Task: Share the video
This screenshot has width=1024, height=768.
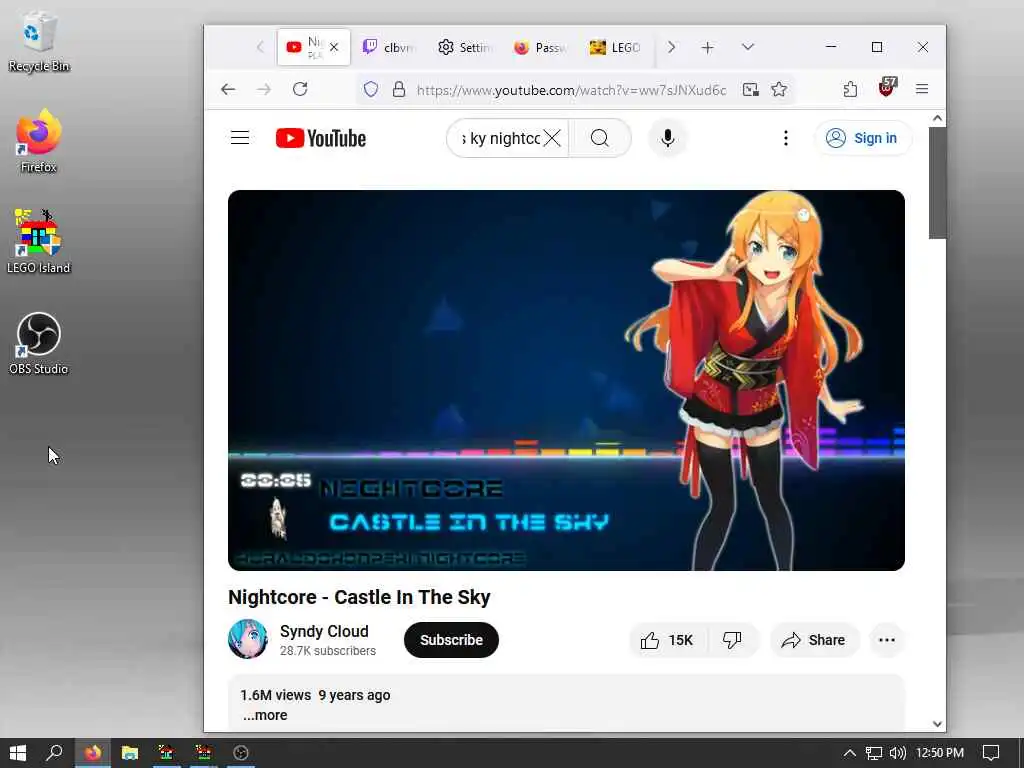Action: (x=814, y=640)
